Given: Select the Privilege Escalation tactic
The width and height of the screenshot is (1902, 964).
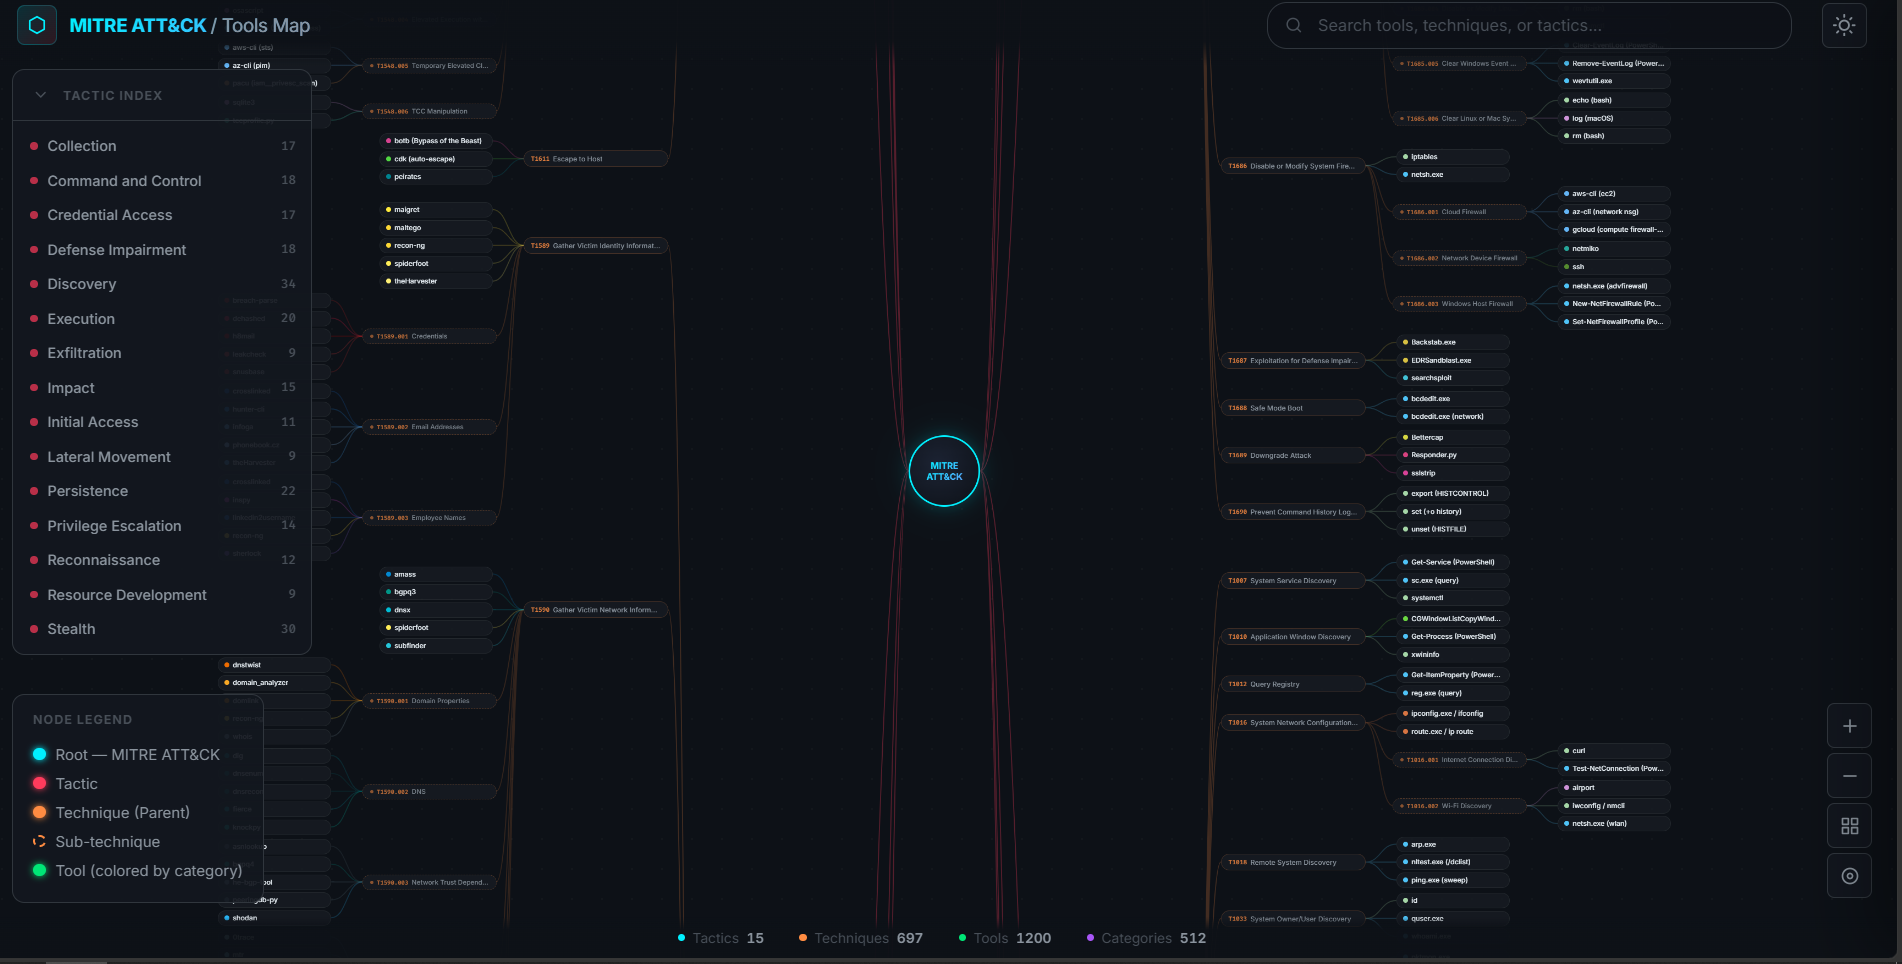Looking at the screenshot, I should (162, 526).
